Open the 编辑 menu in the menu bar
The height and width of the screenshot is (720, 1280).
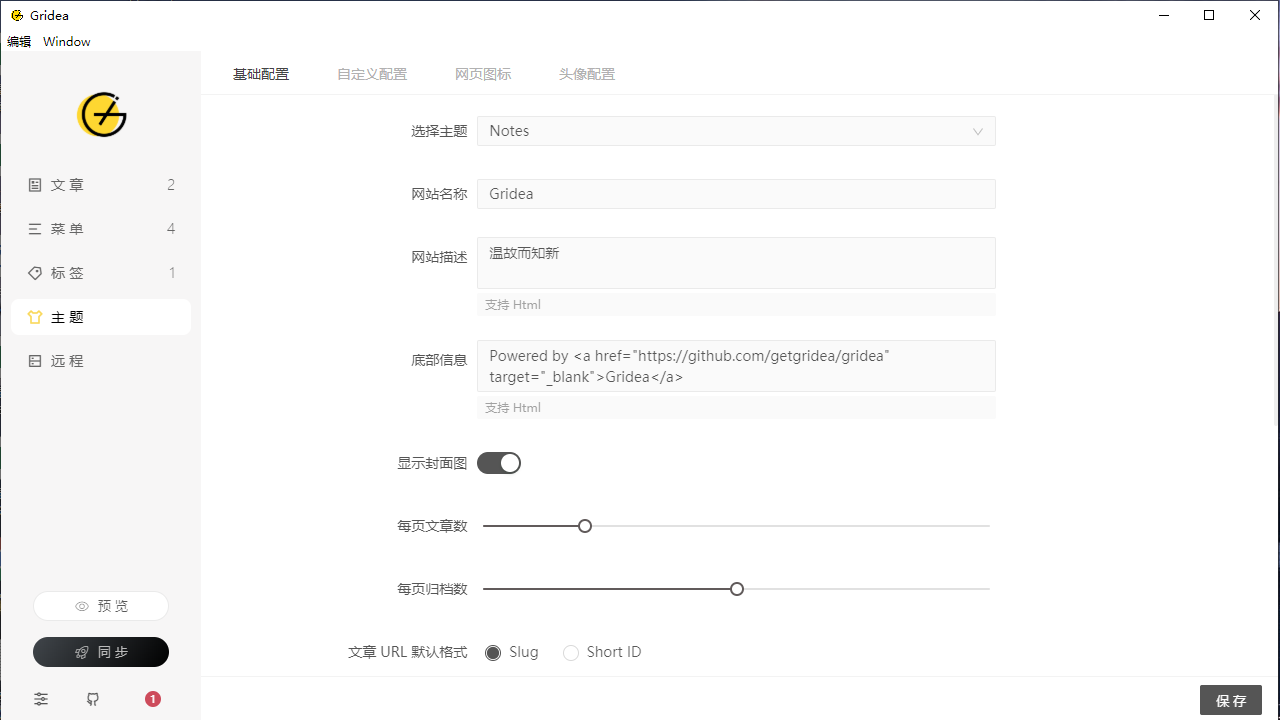[x=18, y=41]
